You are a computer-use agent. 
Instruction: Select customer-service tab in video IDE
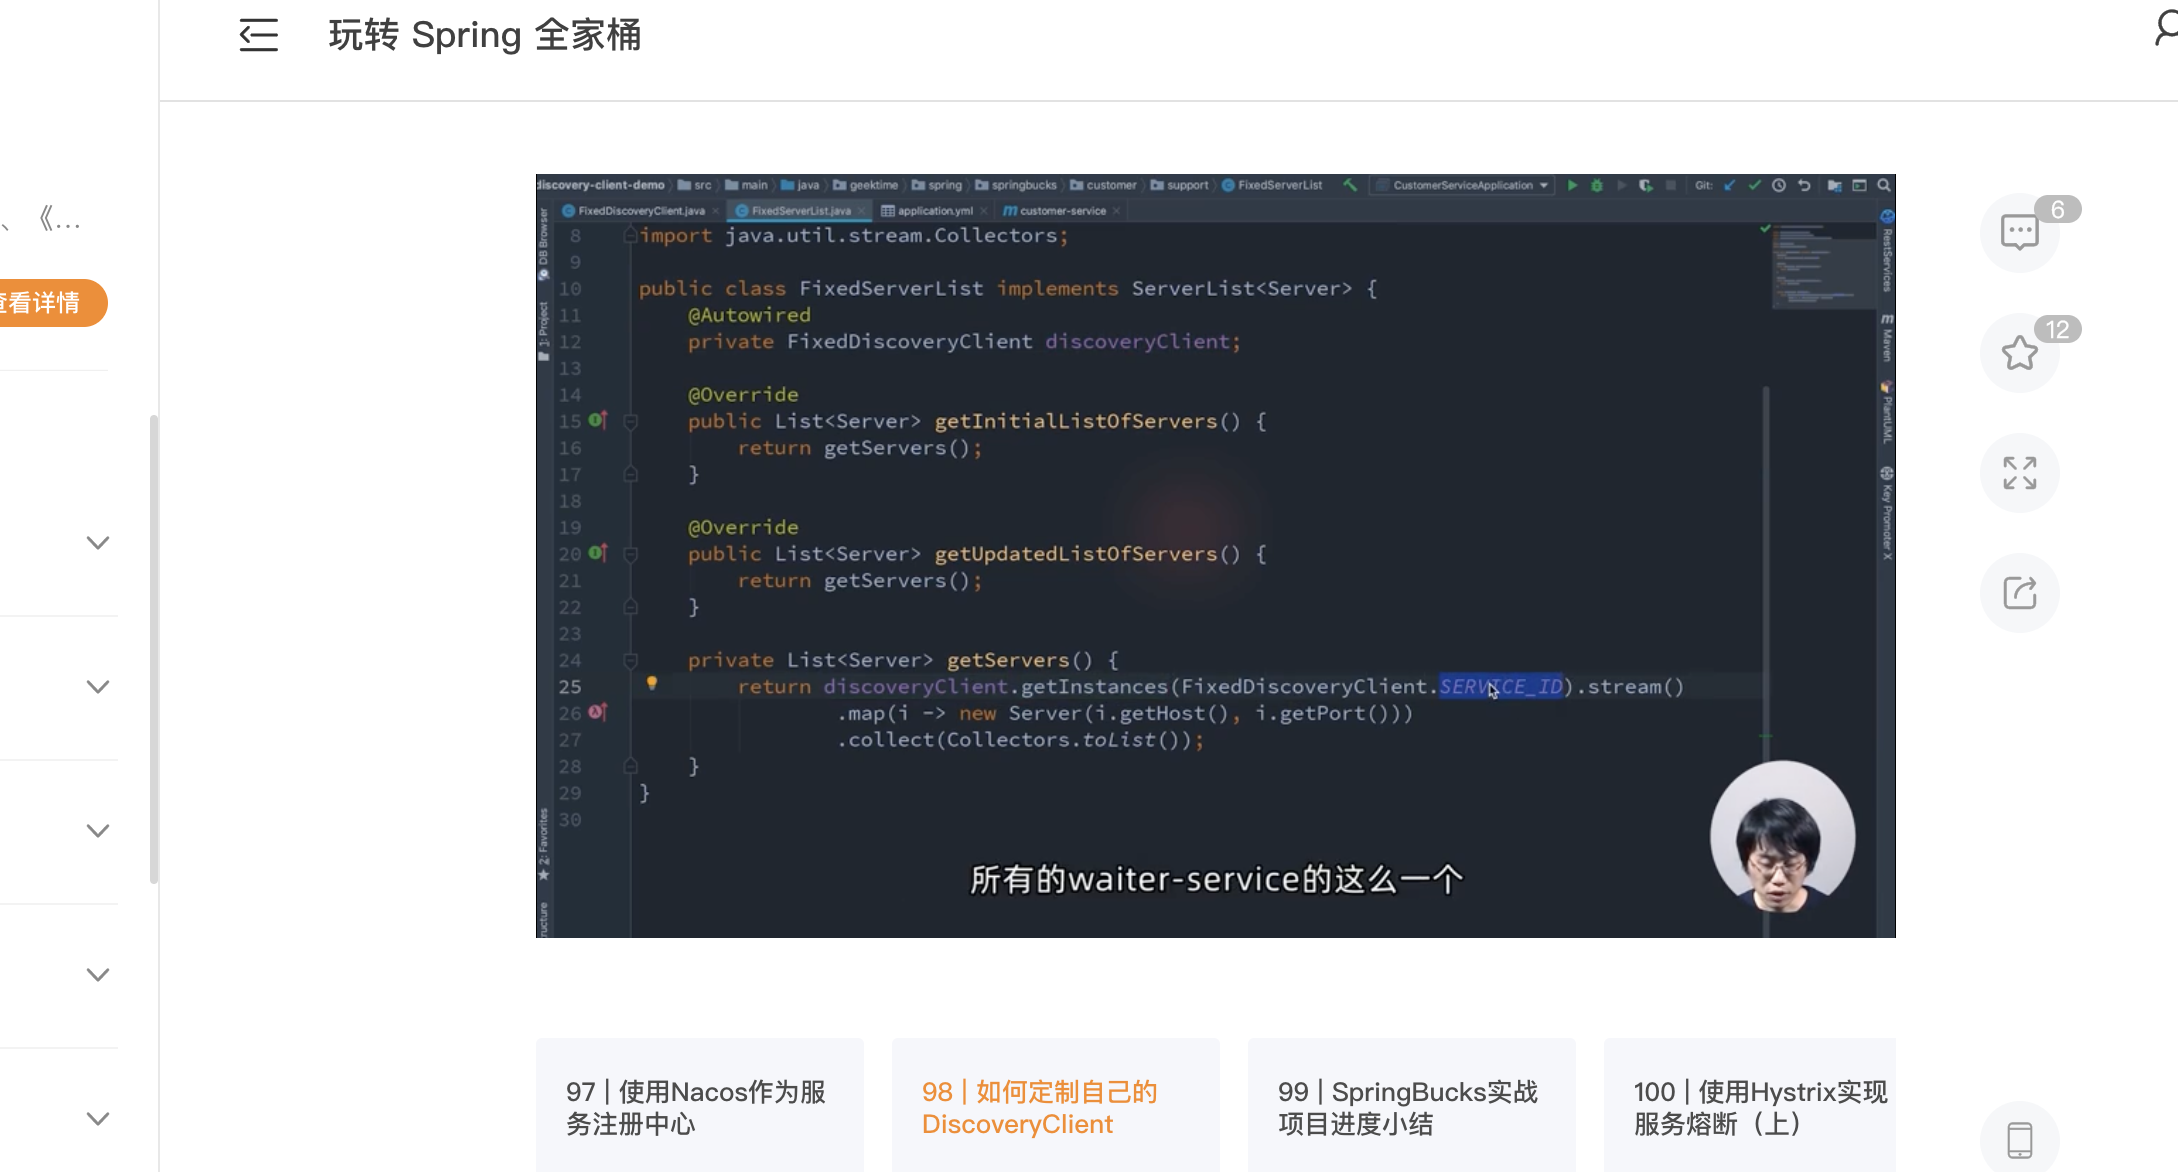1062,211
